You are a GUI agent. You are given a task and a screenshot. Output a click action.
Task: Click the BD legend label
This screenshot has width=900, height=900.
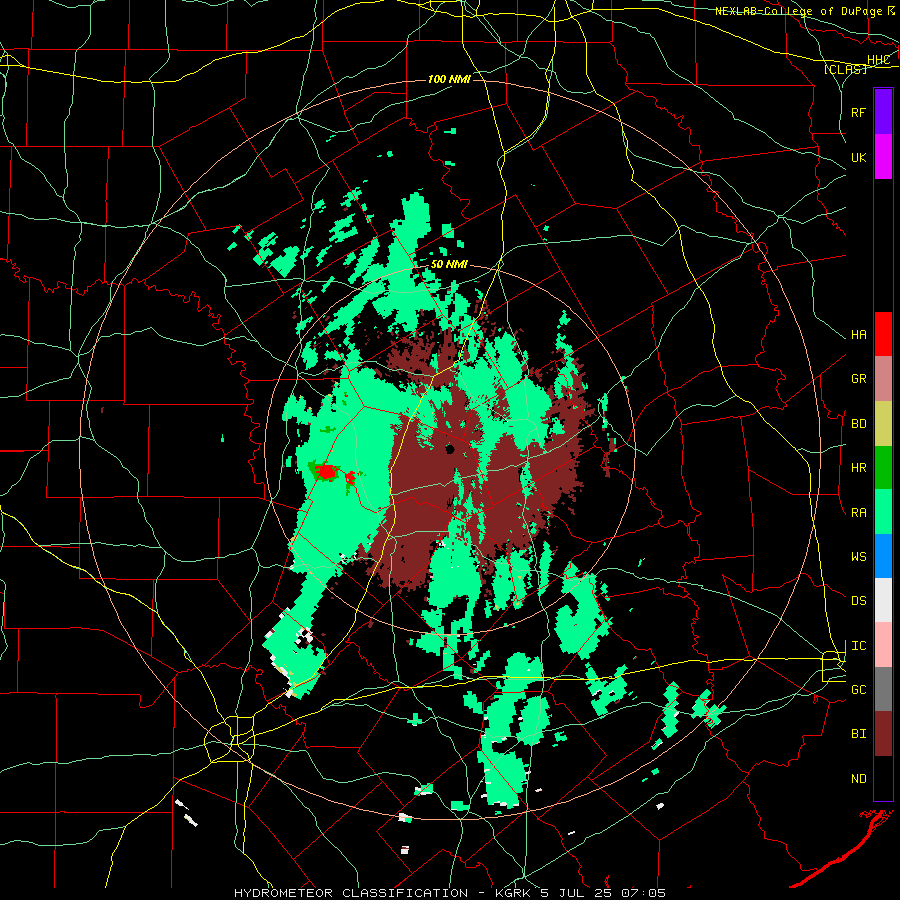tap(859, 424)
